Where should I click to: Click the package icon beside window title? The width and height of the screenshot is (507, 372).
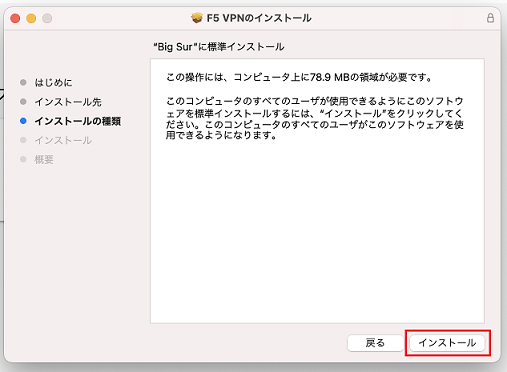pyautogui.click(x=197, y=18)
